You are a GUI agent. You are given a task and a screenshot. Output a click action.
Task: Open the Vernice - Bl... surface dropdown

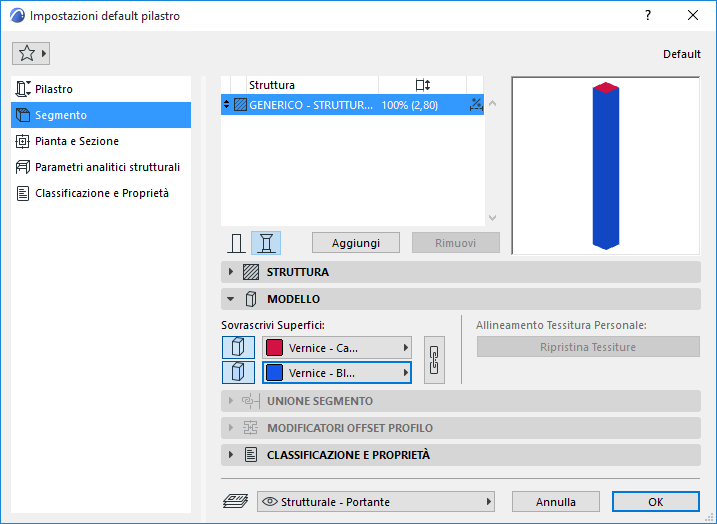(337, 373)
